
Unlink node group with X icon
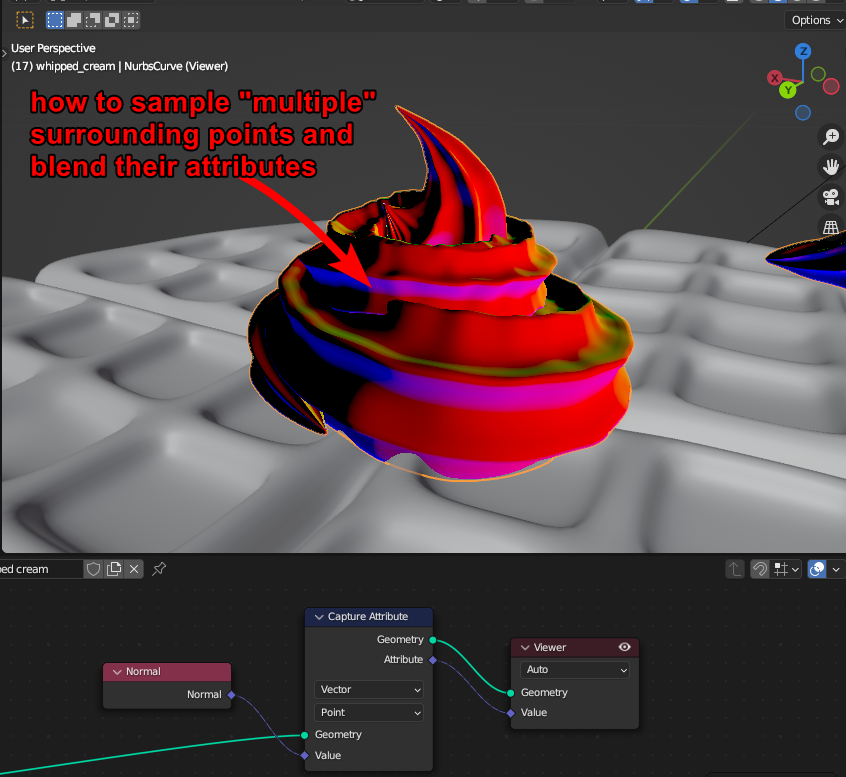[x=134, y=569]
